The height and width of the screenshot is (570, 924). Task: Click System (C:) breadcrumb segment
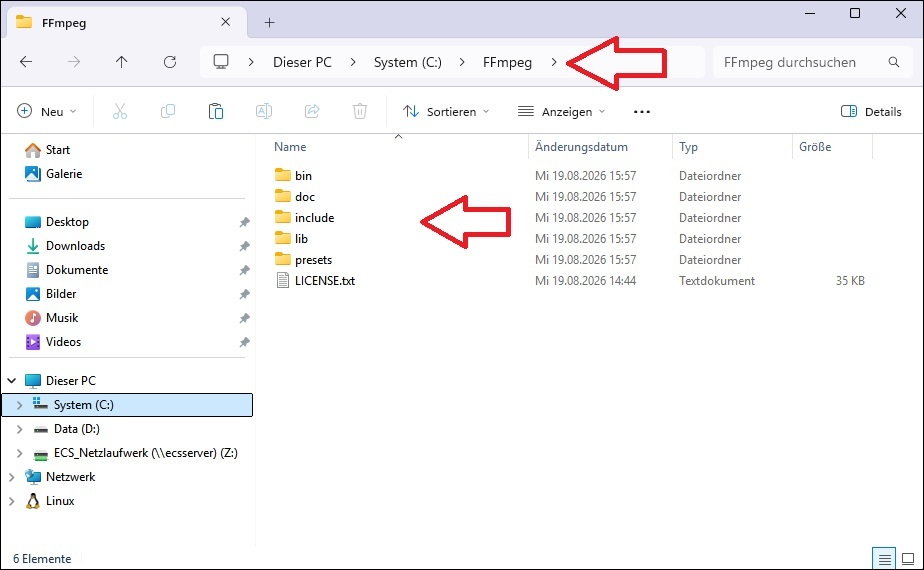coord(408,62)
